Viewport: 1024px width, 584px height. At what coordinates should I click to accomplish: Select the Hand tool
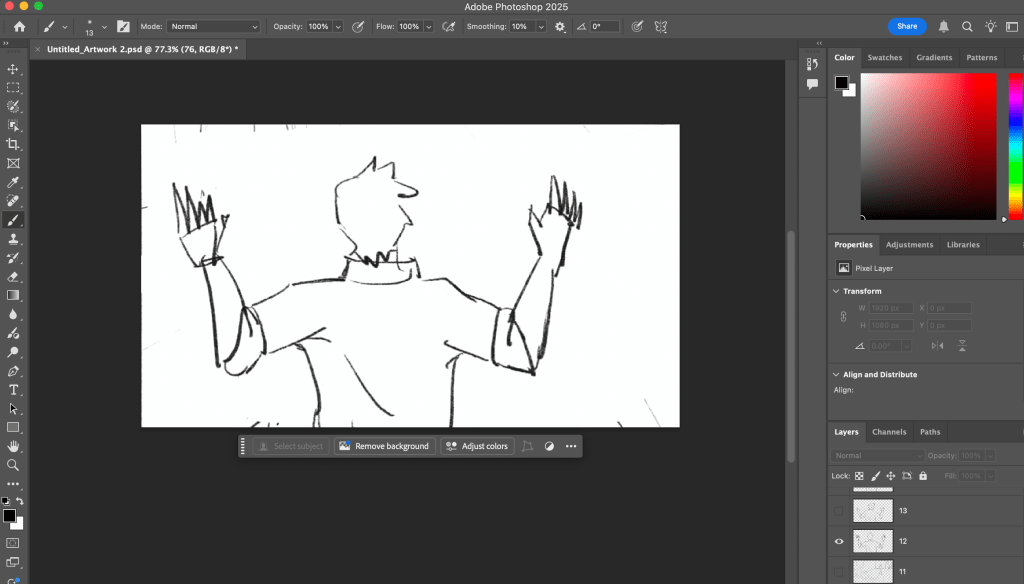tap(13, 446)
